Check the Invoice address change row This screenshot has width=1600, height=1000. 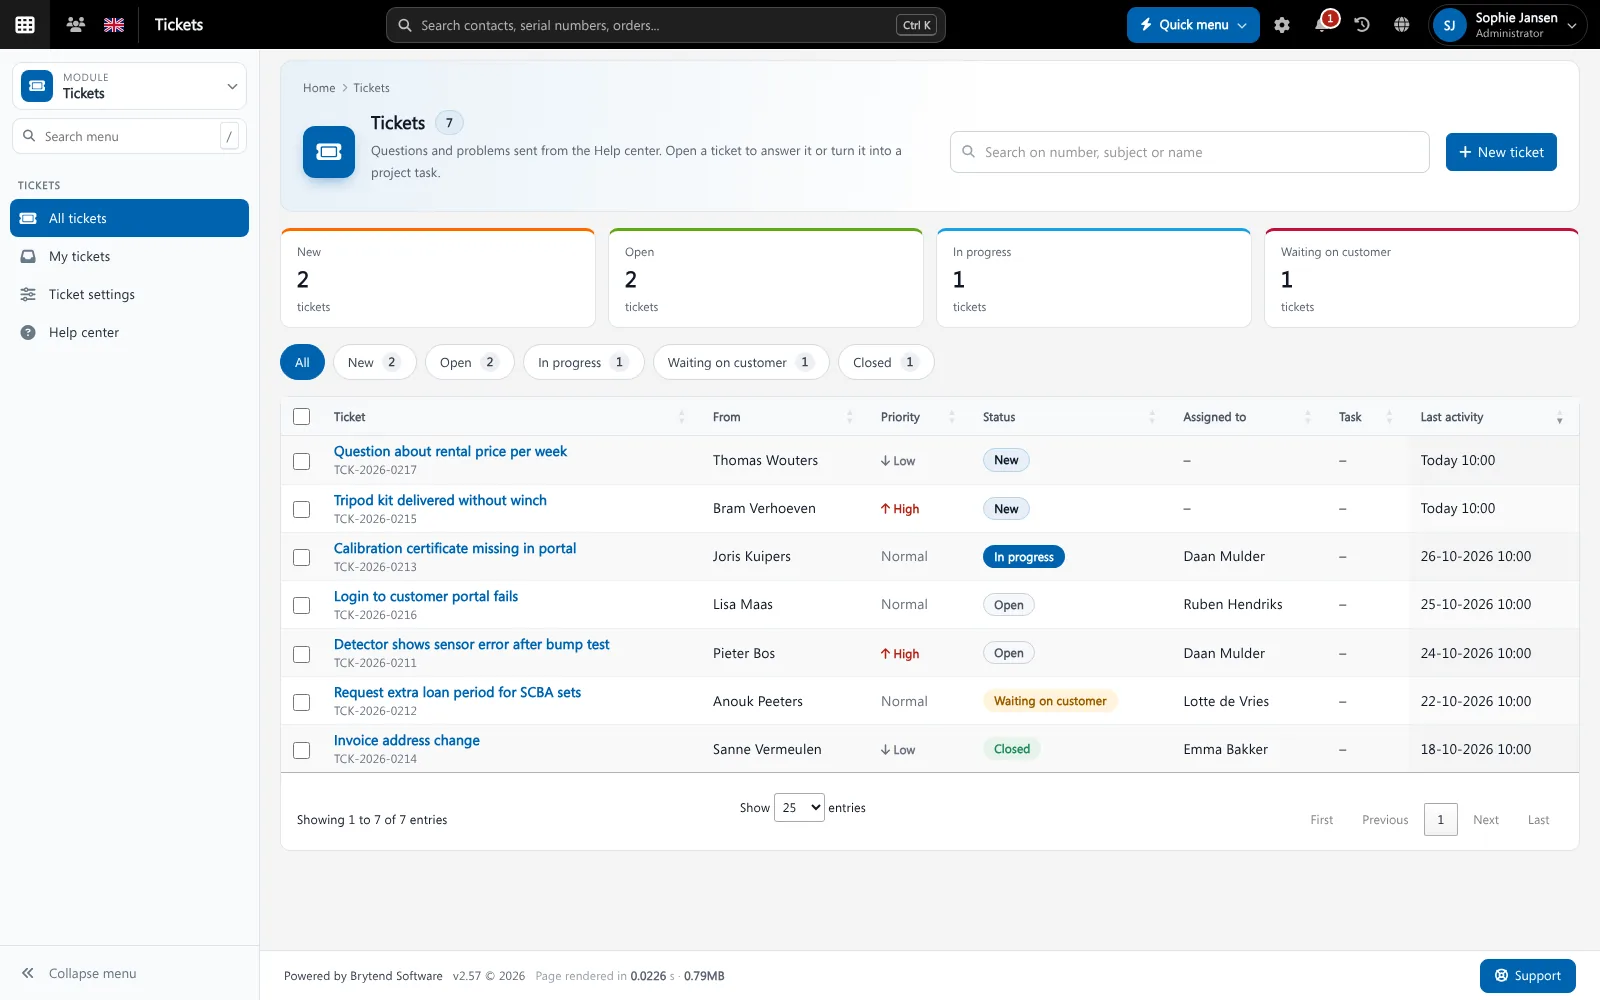(301, 750)
